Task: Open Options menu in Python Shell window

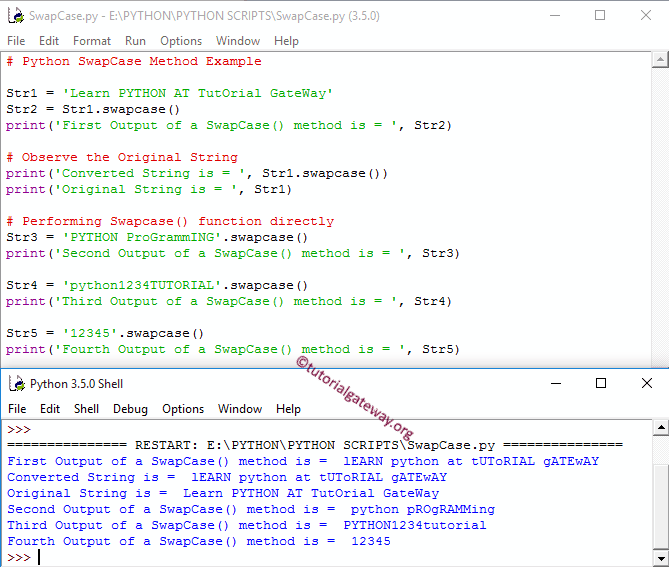Action: pos(183,409)
